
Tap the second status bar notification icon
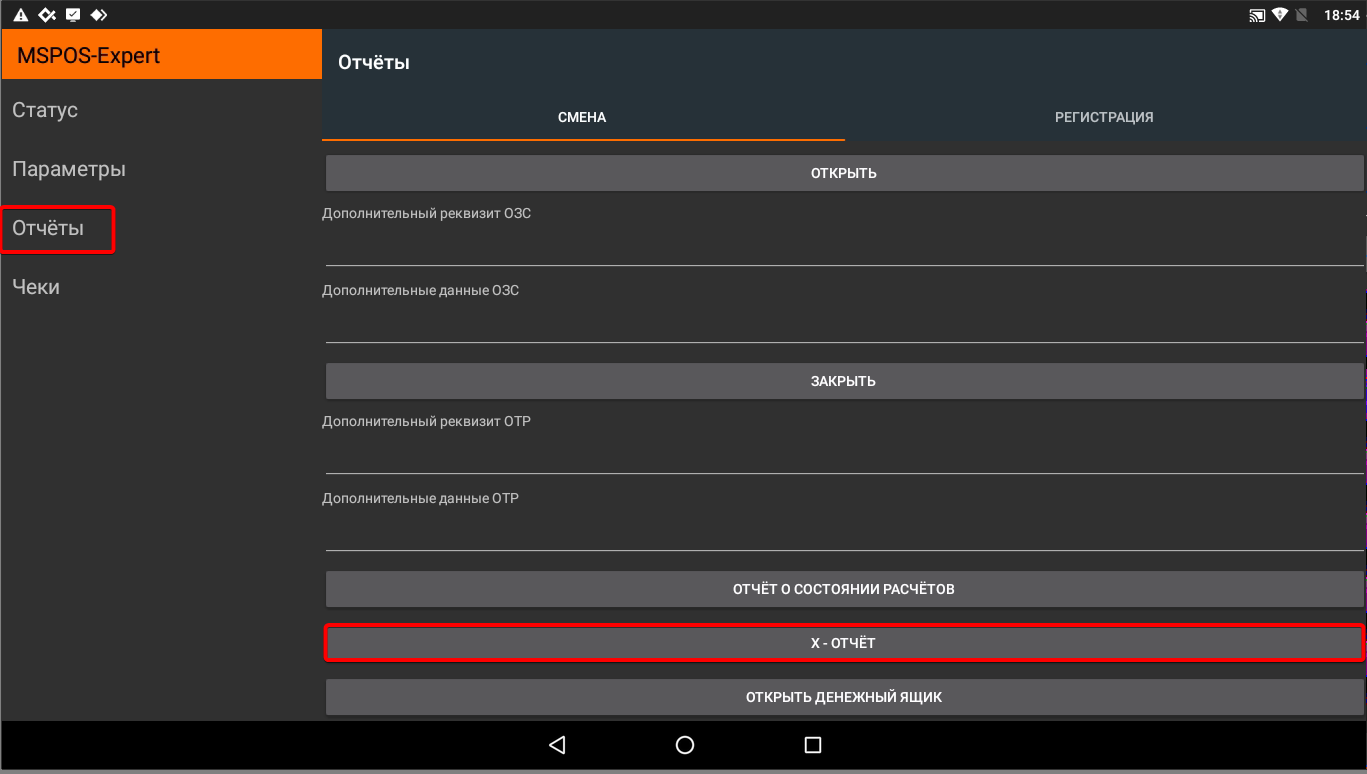[46, 15]
